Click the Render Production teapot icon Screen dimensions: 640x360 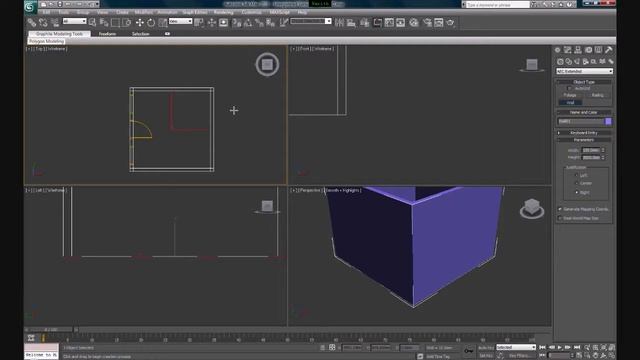[x=450, y=22]
